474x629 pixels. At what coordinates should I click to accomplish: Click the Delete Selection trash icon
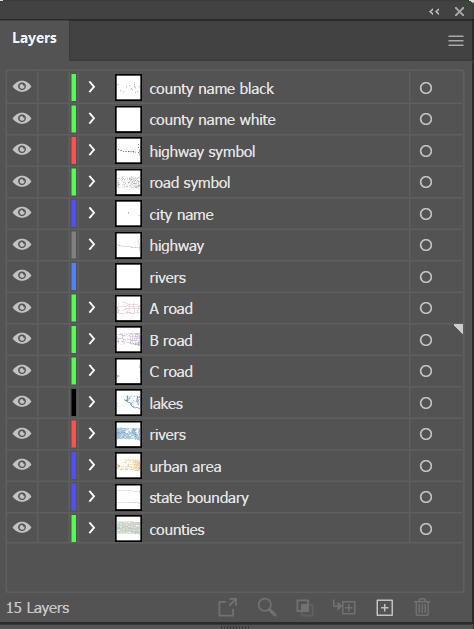(x=422, y=607)
